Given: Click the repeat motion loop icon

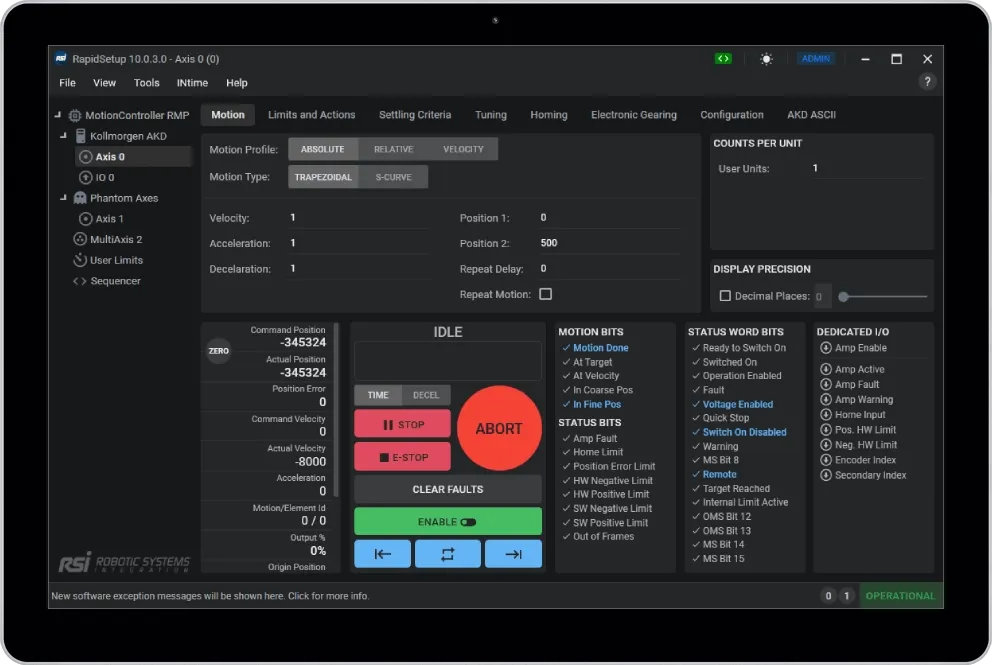Looking at the screenshot, I should click(447, 553).
